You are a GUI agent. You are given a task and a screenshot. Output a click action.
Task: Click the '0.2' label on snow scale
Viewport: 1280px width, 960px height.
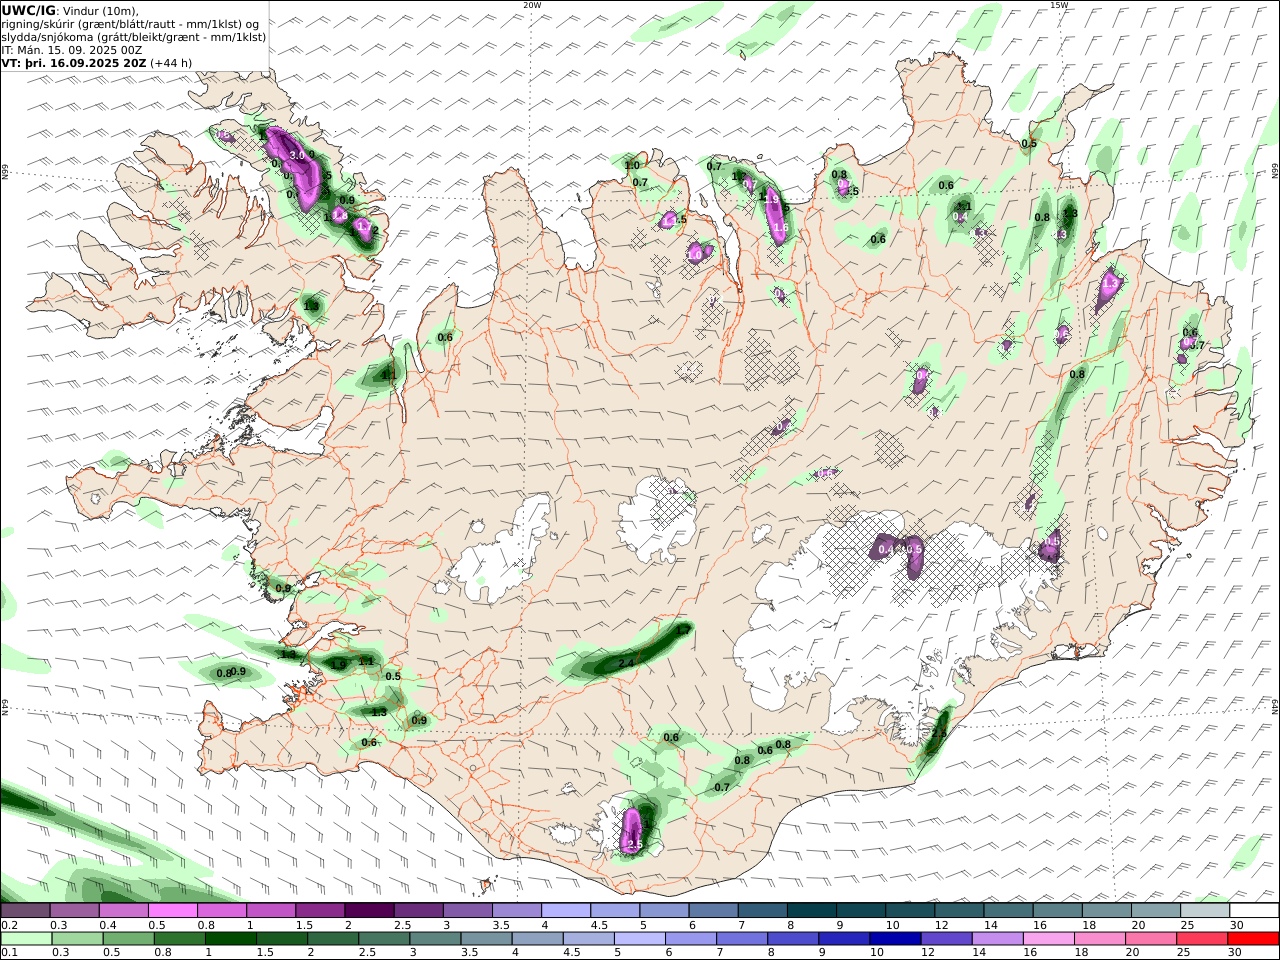point(9,925)
